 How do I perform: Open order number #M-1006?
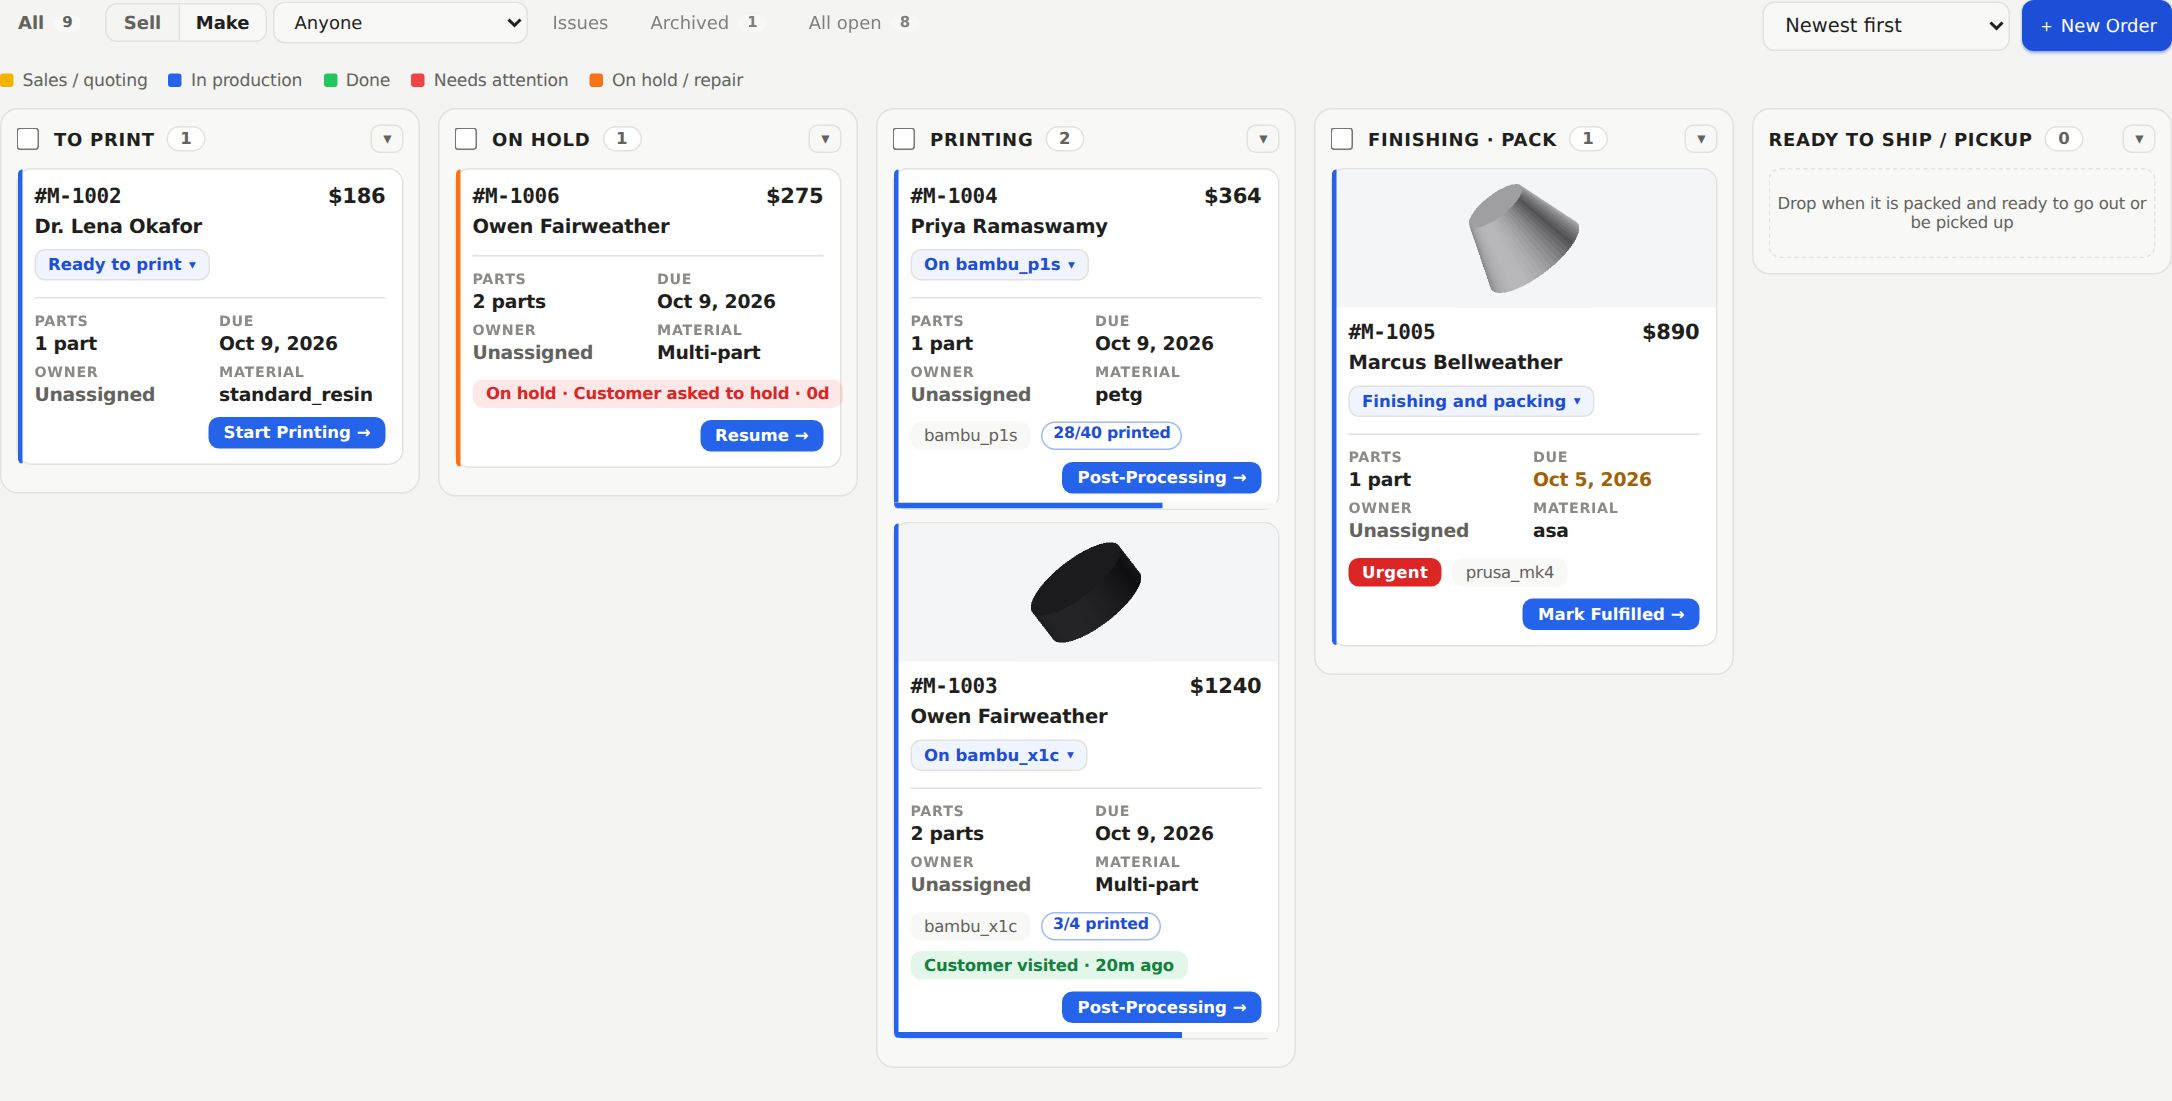point(516,196)
